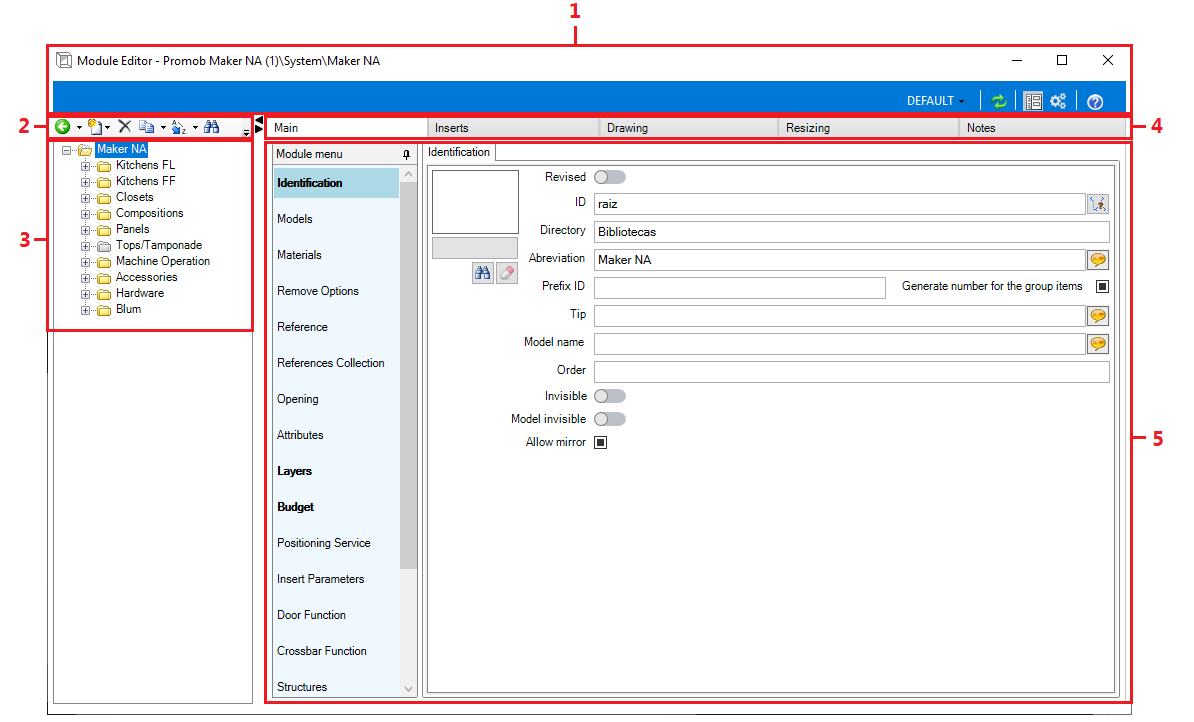
Task: Click the A-Z sort icon
Action: (x=178, y=127)
